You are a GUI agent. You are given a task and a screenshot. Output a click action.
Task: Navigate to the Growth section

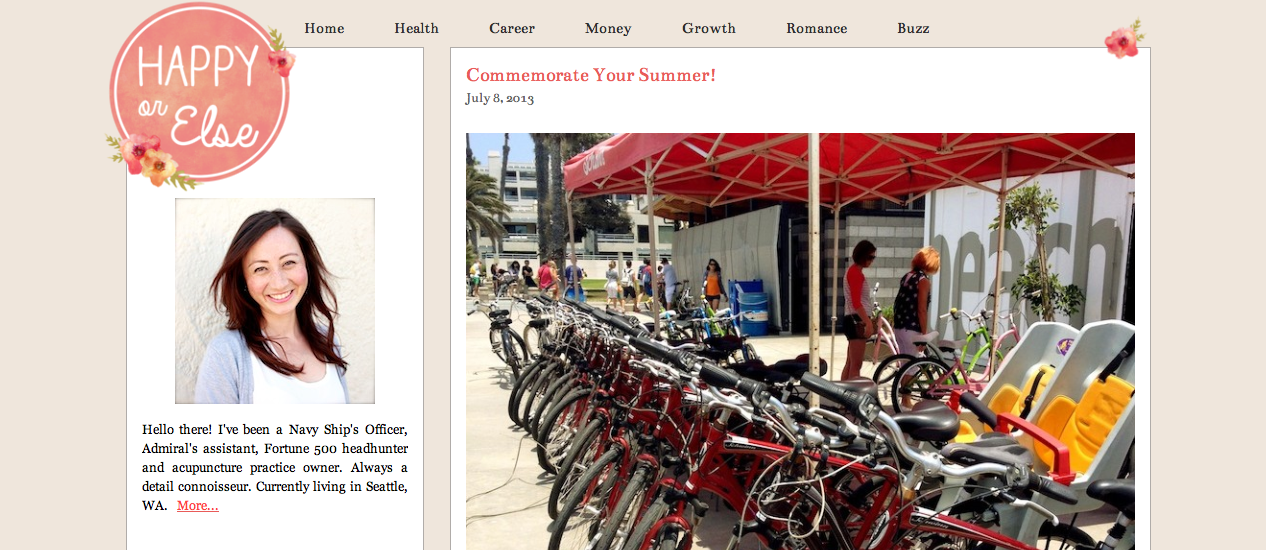click(x=709, y=28)
